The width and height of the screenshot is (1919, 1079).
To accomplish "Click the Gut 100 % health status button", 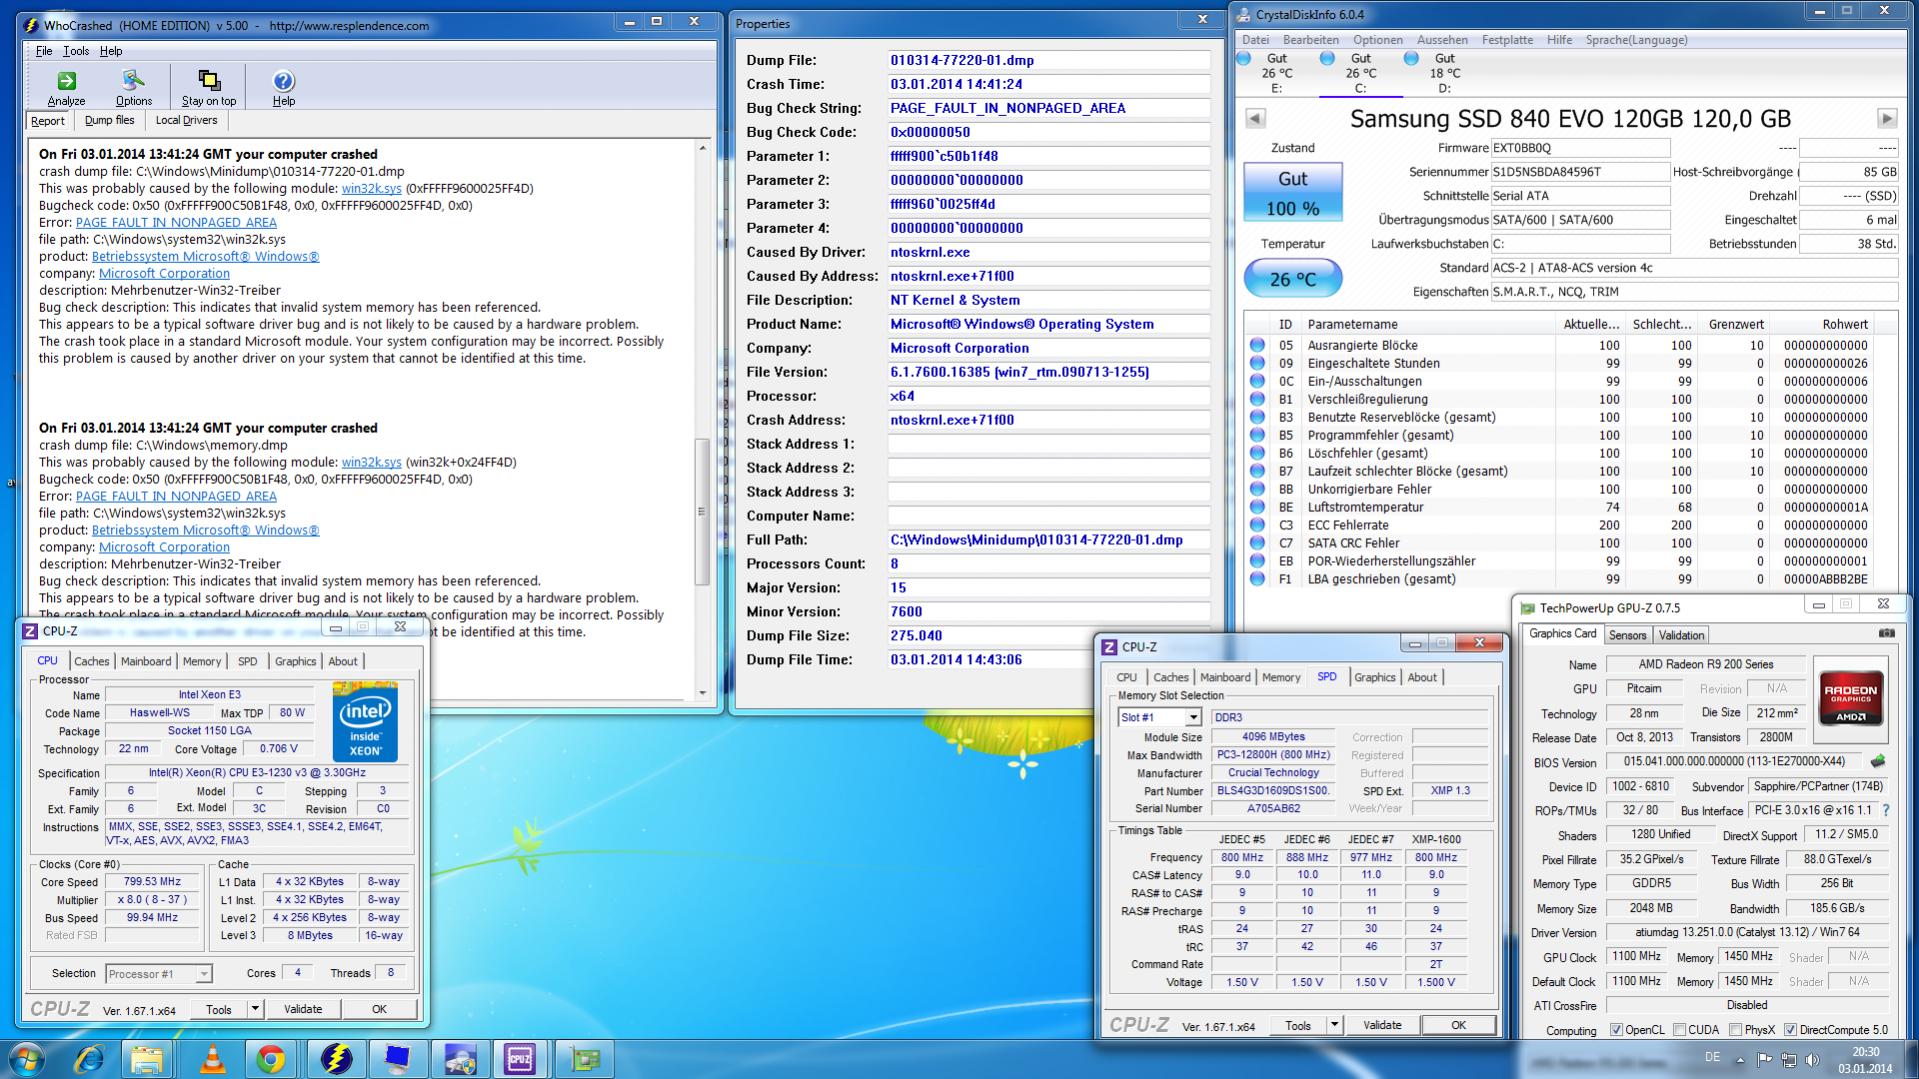I will pos(1292,192).
